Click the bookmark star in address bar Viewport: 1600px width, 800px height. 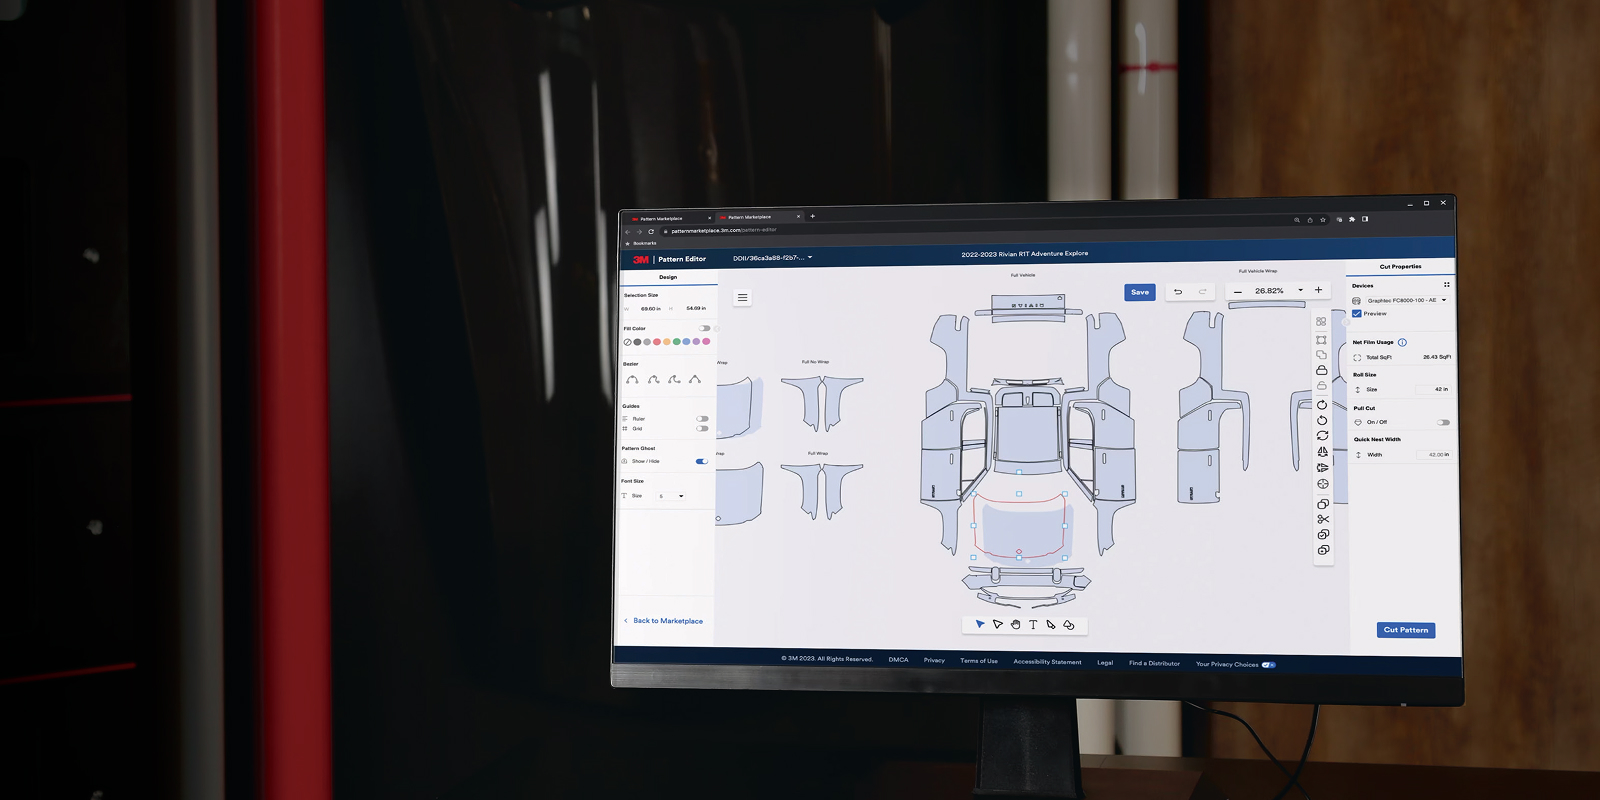(1322, 220)
